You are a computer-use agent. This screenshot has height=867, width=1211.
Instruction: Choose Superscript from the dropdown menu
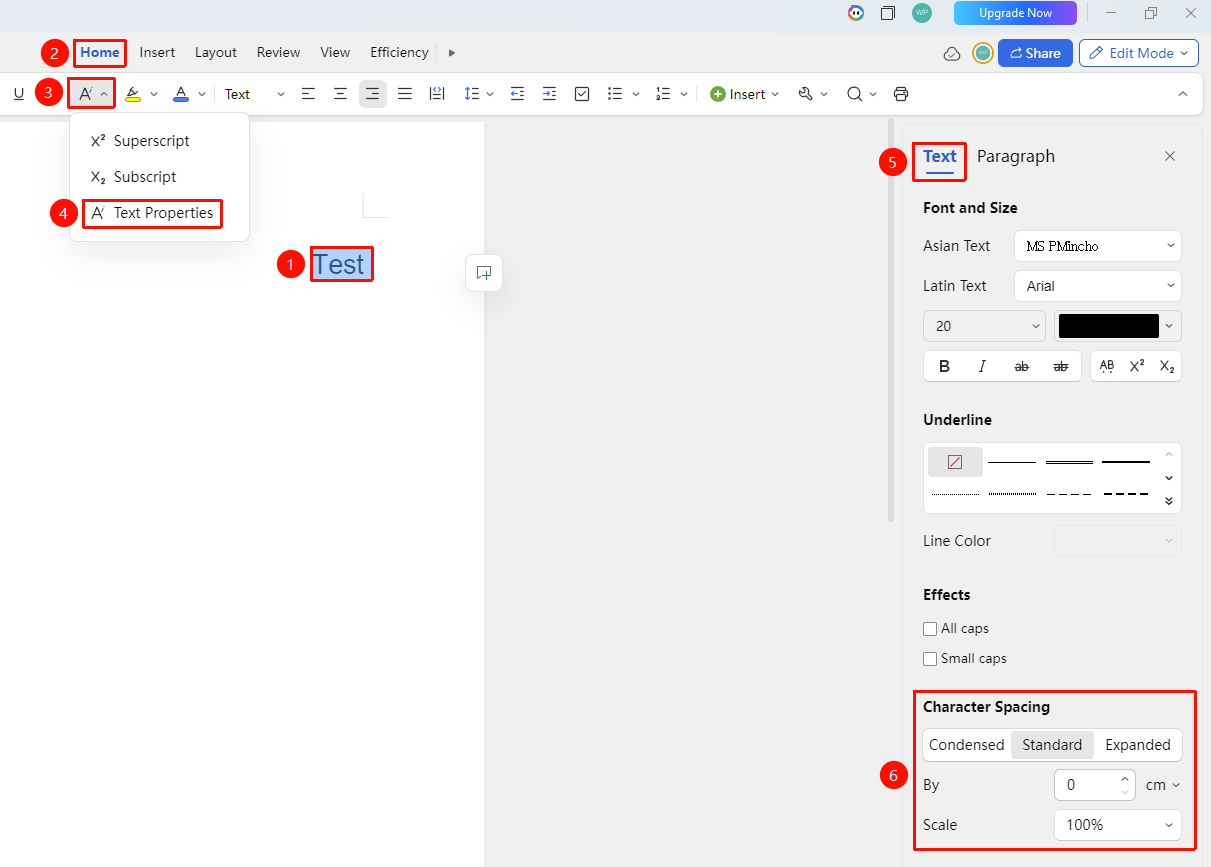(152, 141)
